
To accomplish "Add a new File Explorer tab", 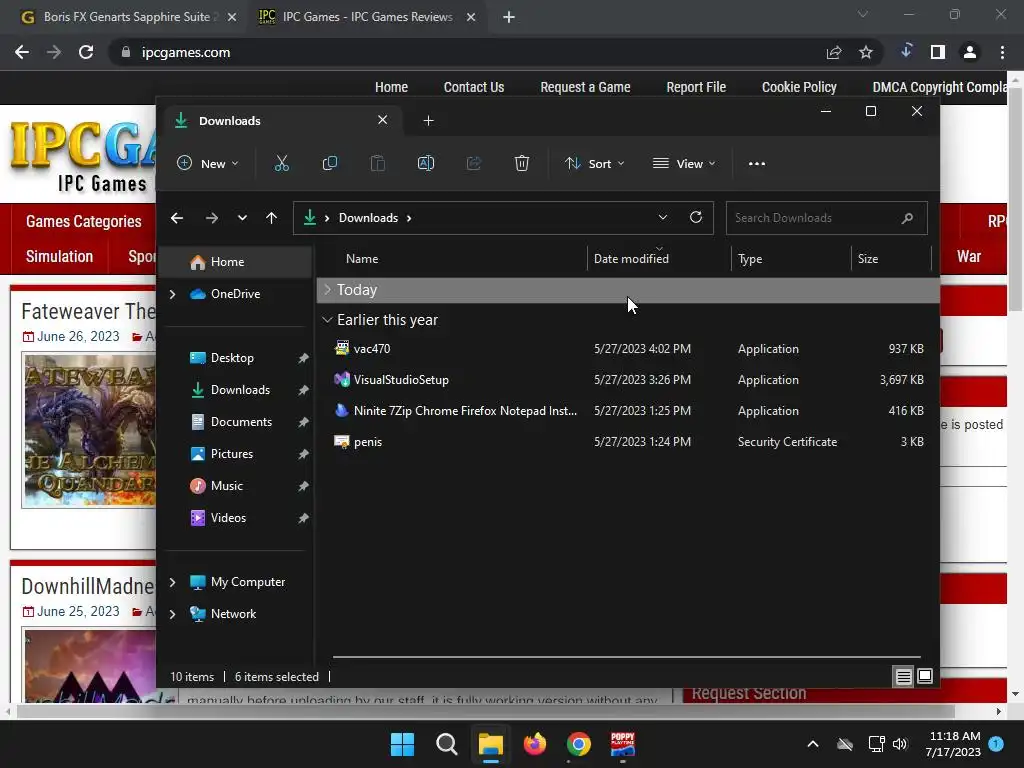I will tap(428, 120).
